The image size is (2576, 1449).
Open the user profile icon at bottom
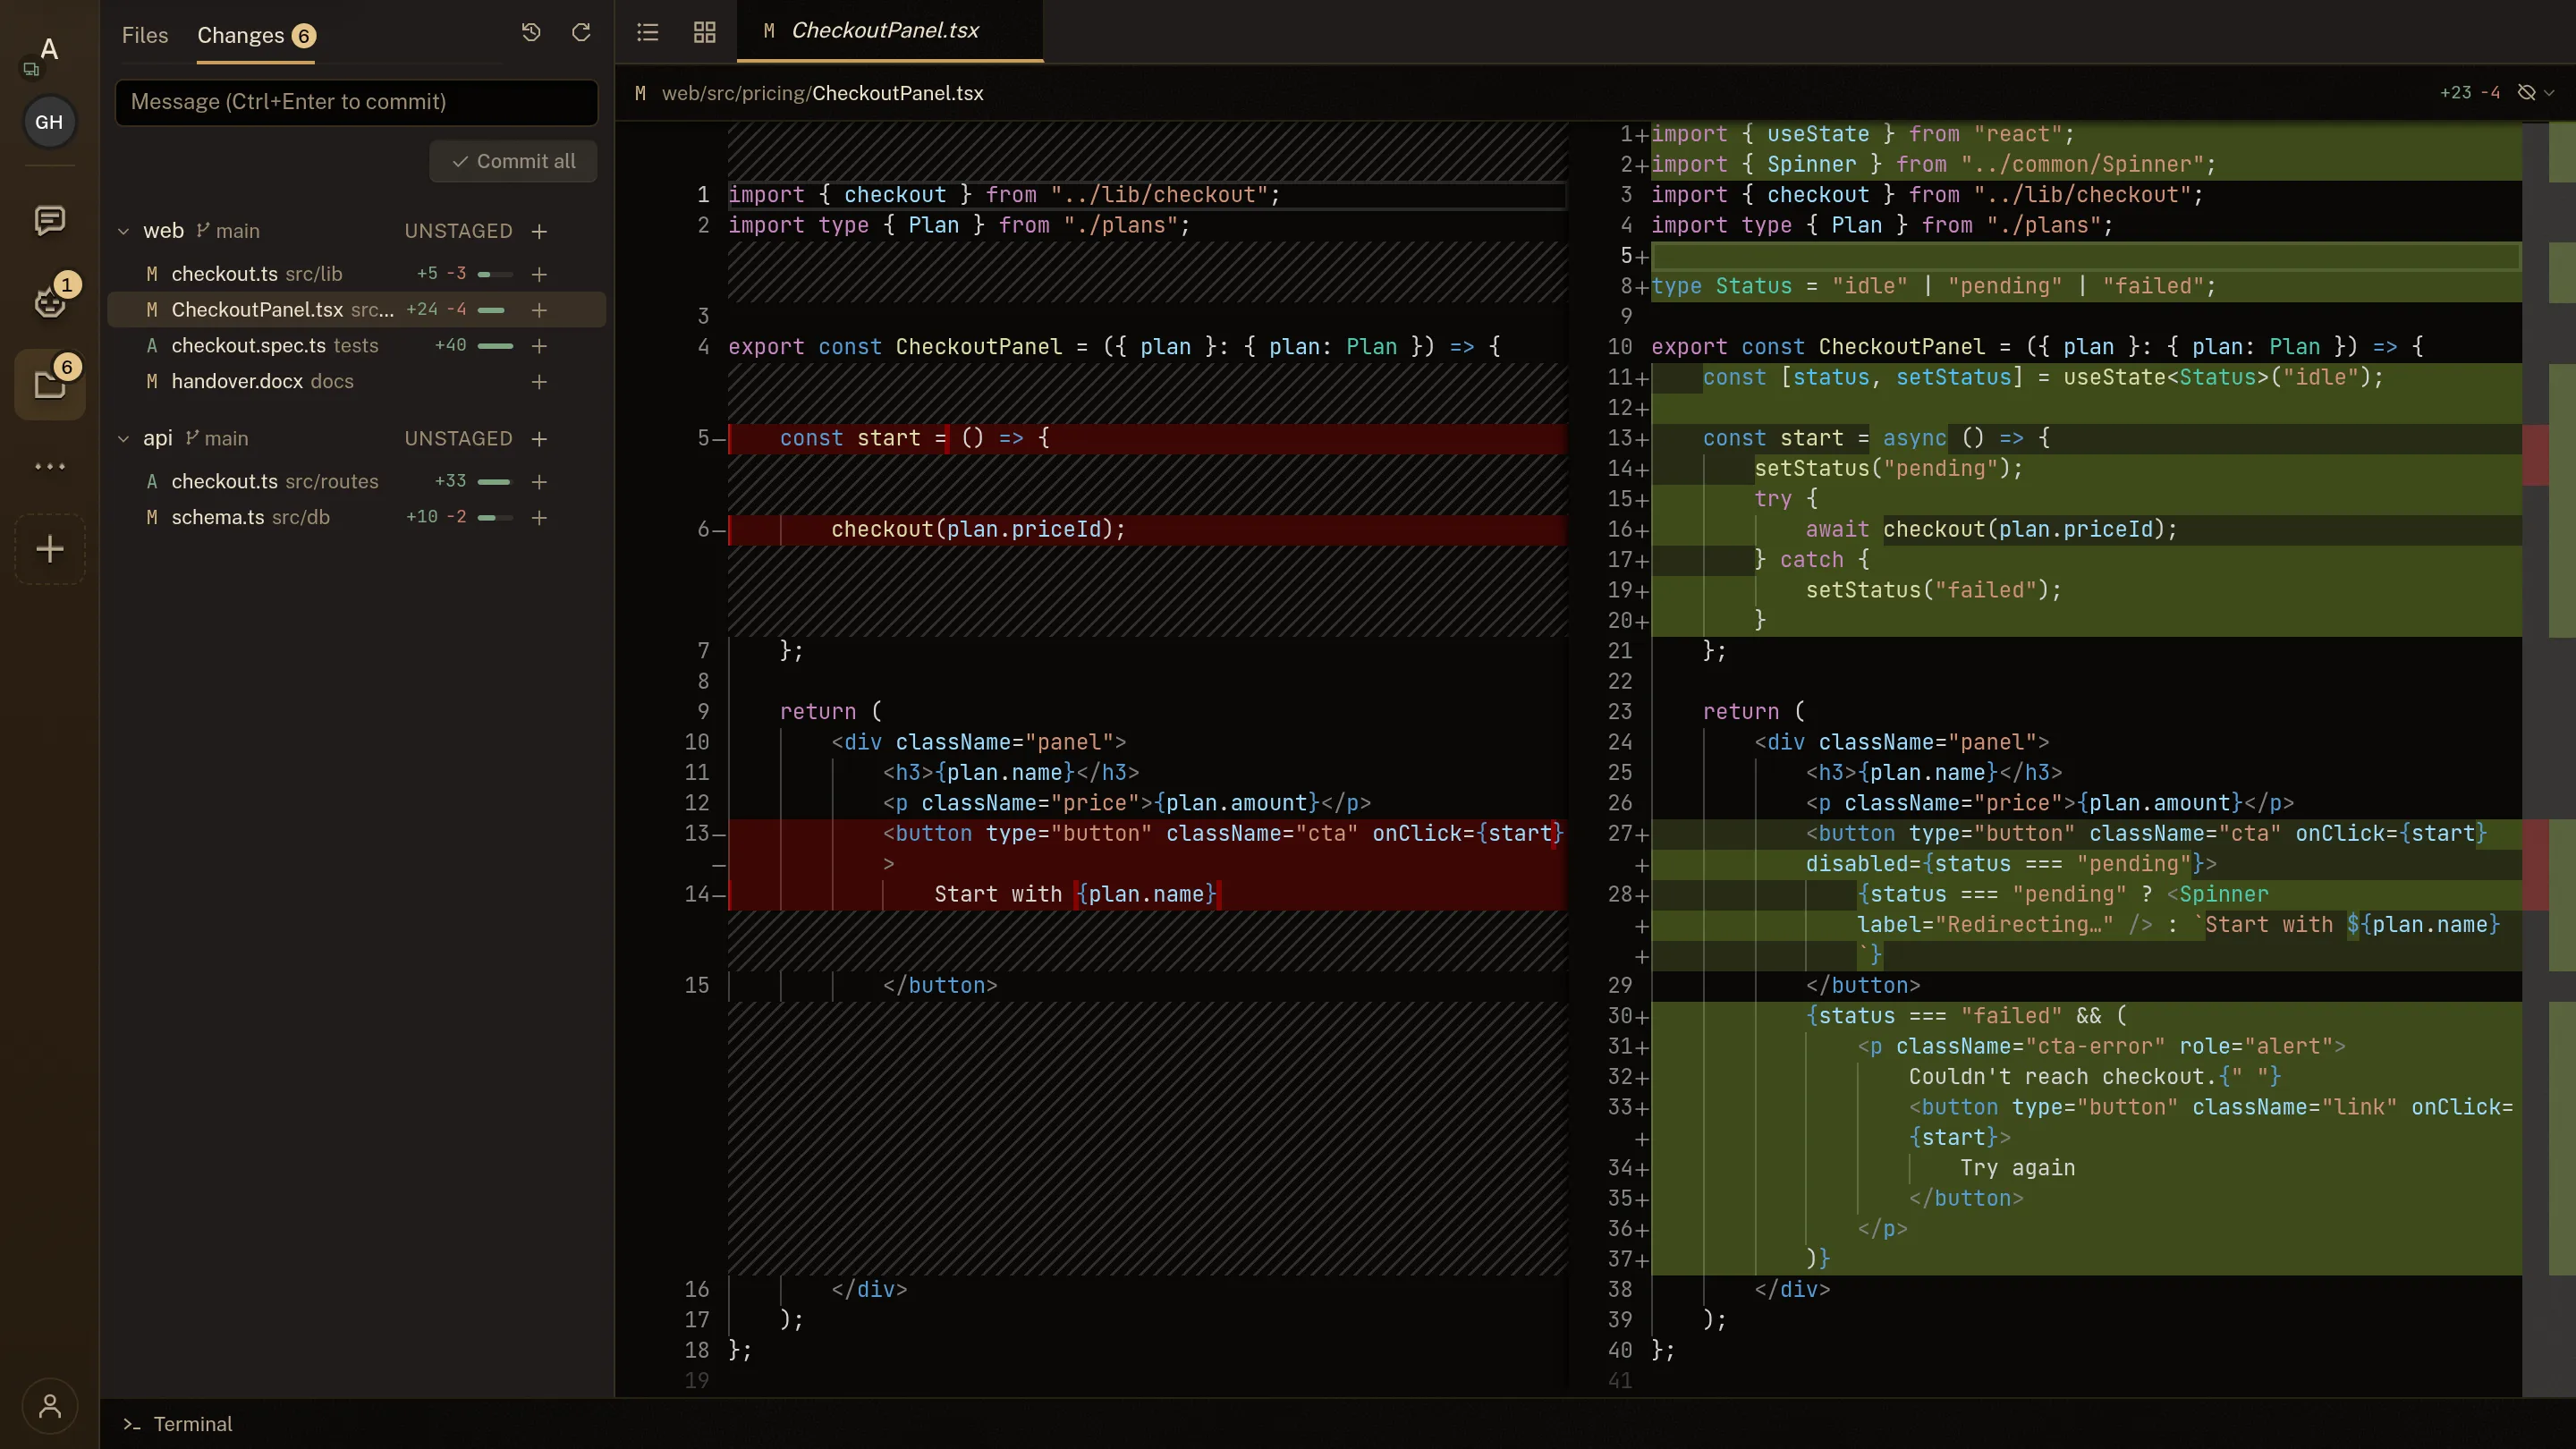point(49,1407)
